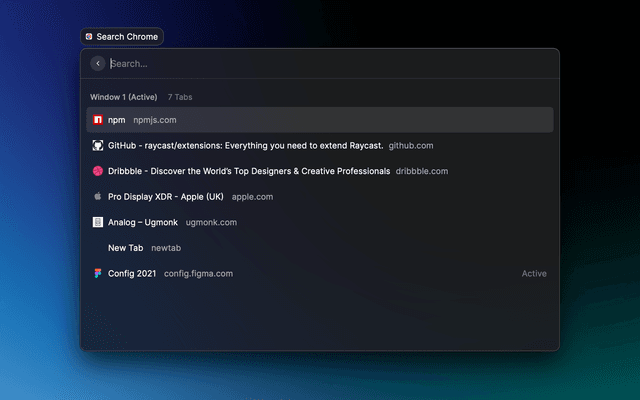Open the New Tab entry
This screenshot has width=640, height=400.
(x=126, y=248)
